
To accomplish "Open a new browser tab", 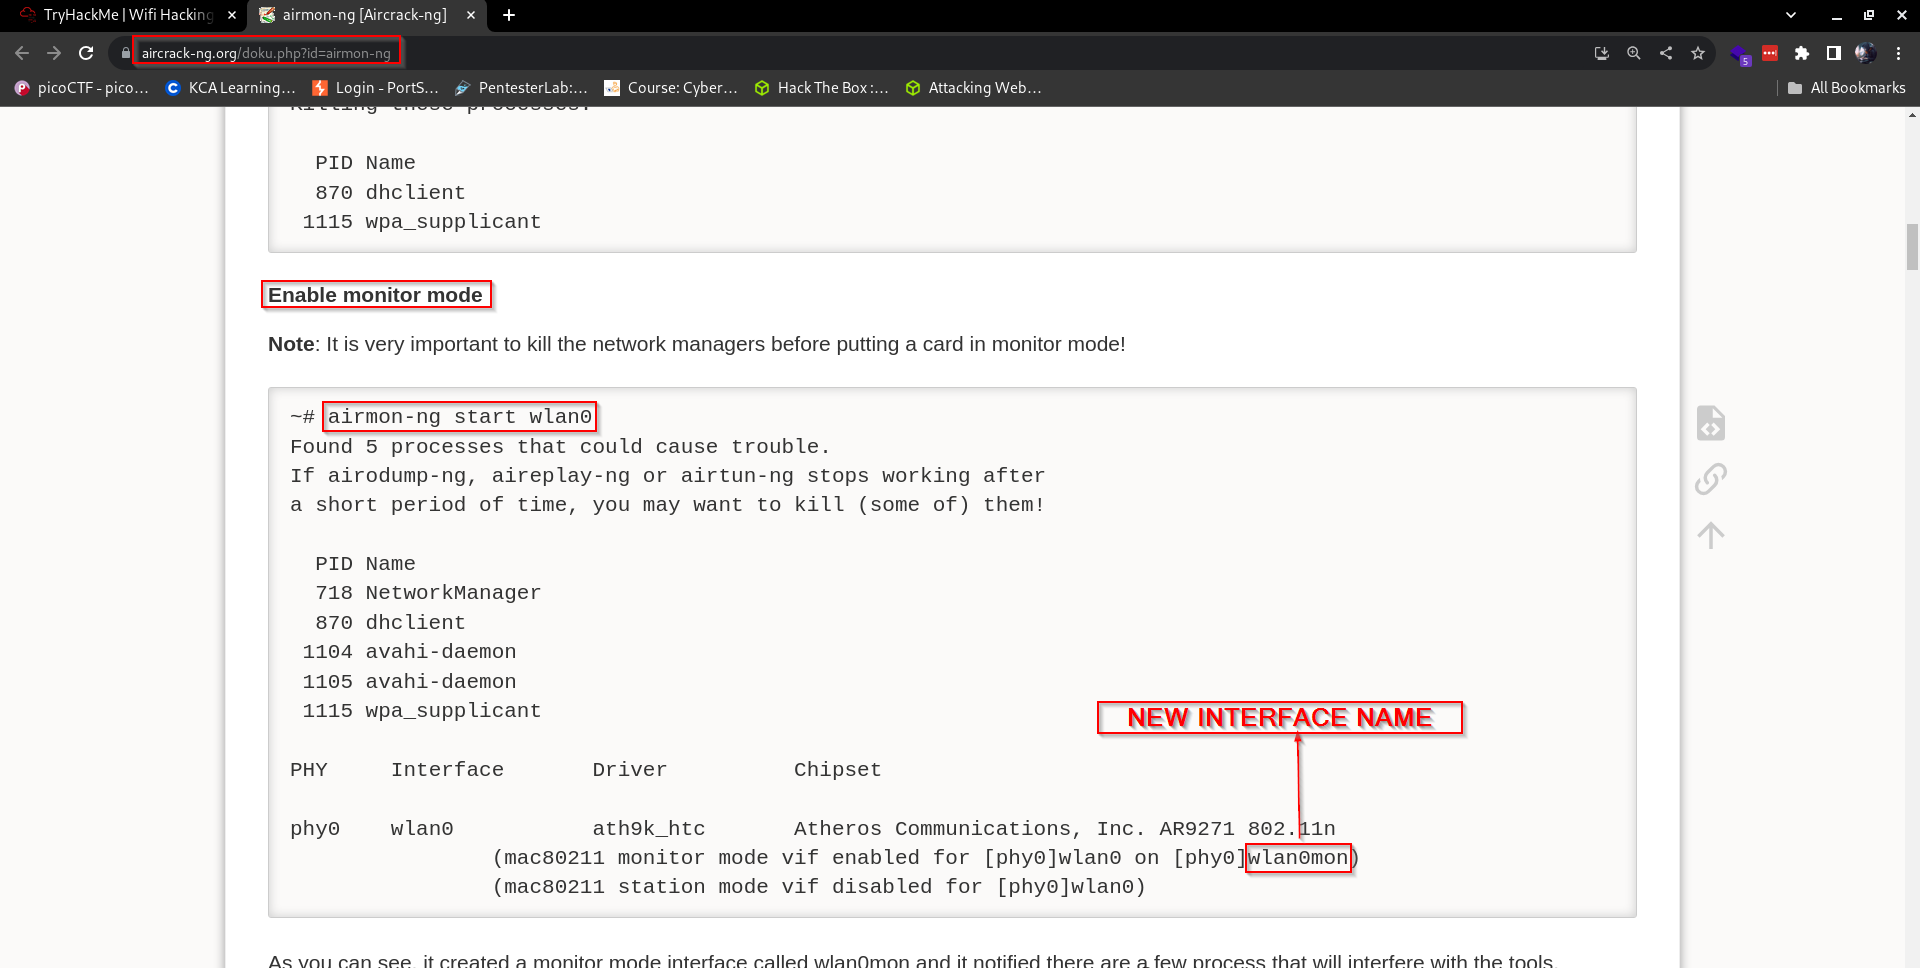I will 509,15.
